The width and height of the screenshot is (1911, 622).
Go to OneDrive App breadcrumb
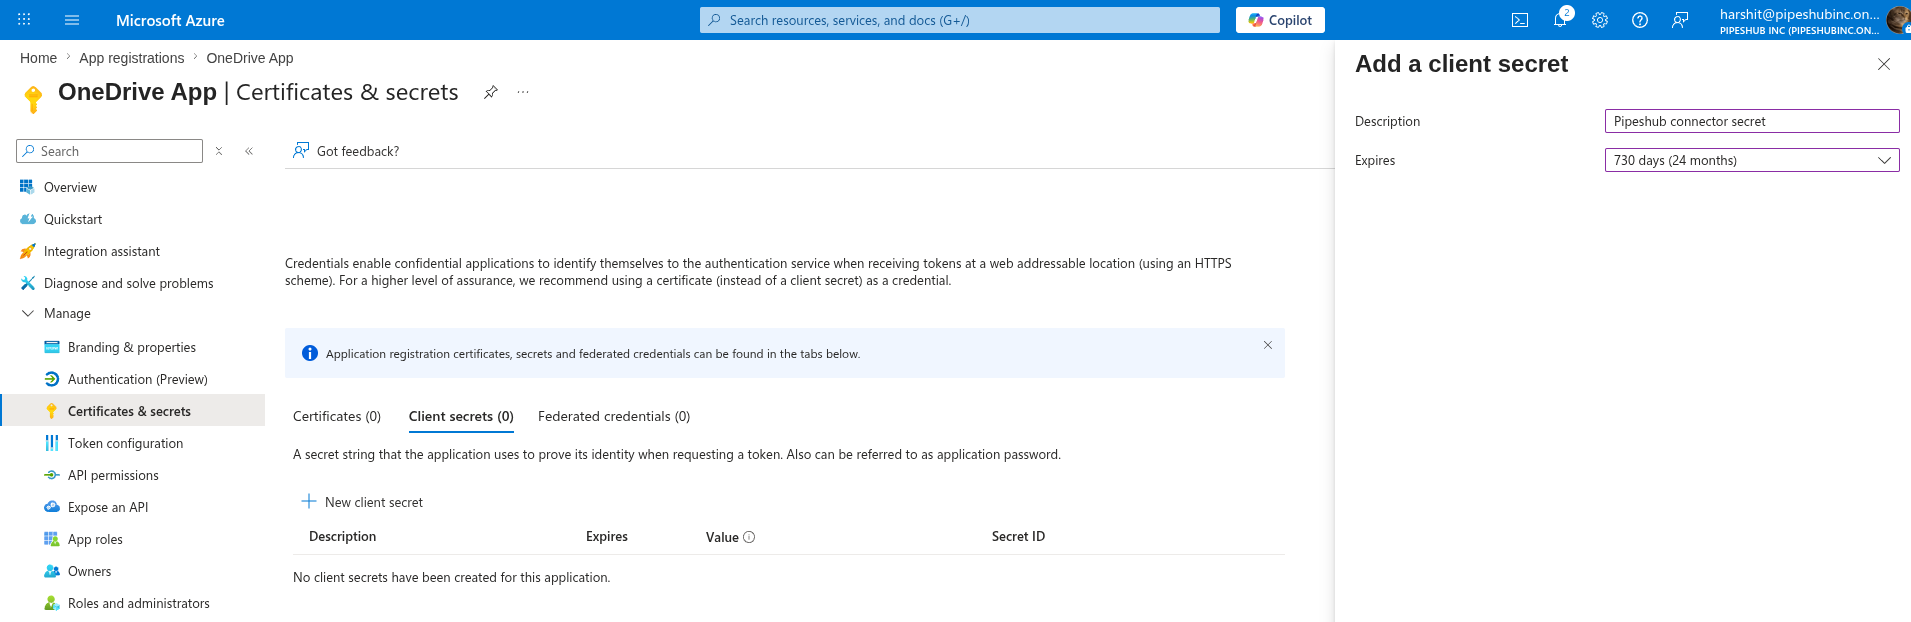click(250, 58)
